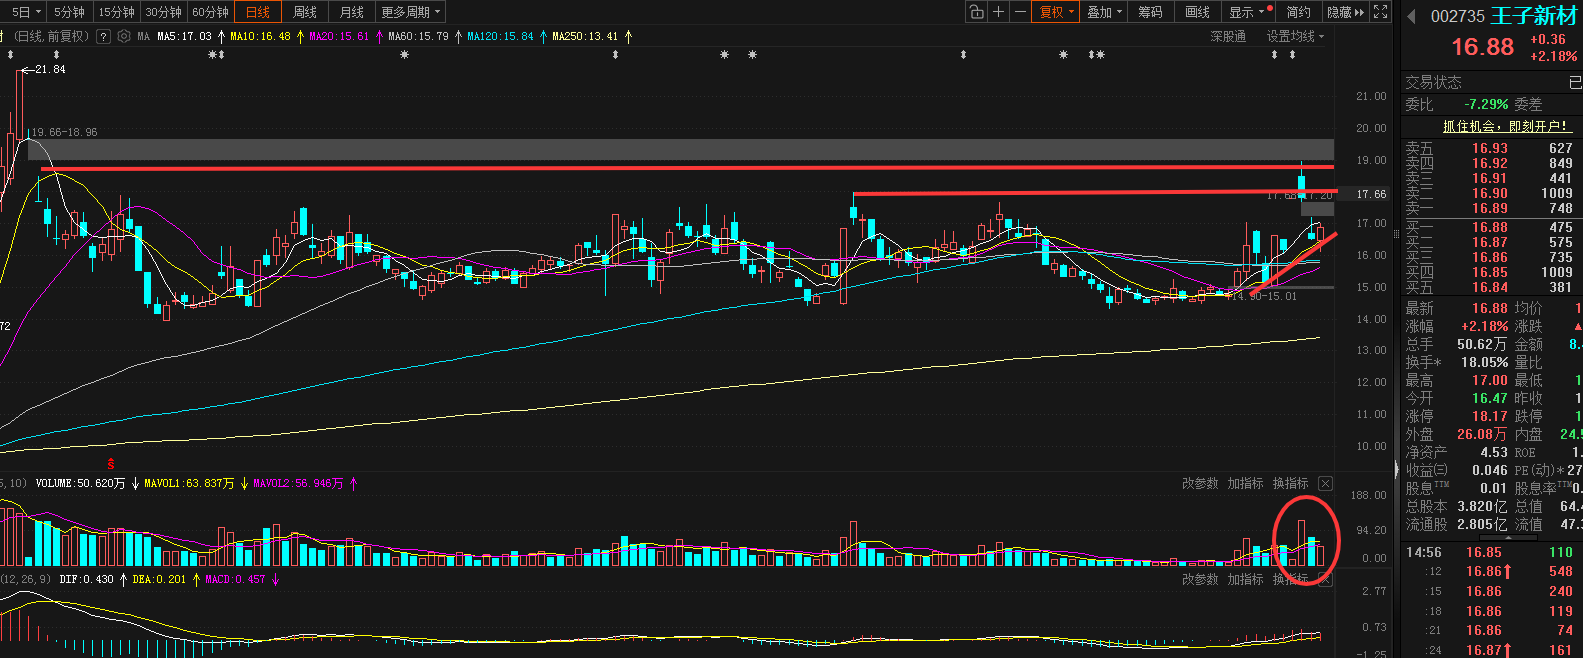The width and height of the screenshot is (1583, 658).
Task: Click 加指标 in the volume panel
Action: coord(1245,483)
